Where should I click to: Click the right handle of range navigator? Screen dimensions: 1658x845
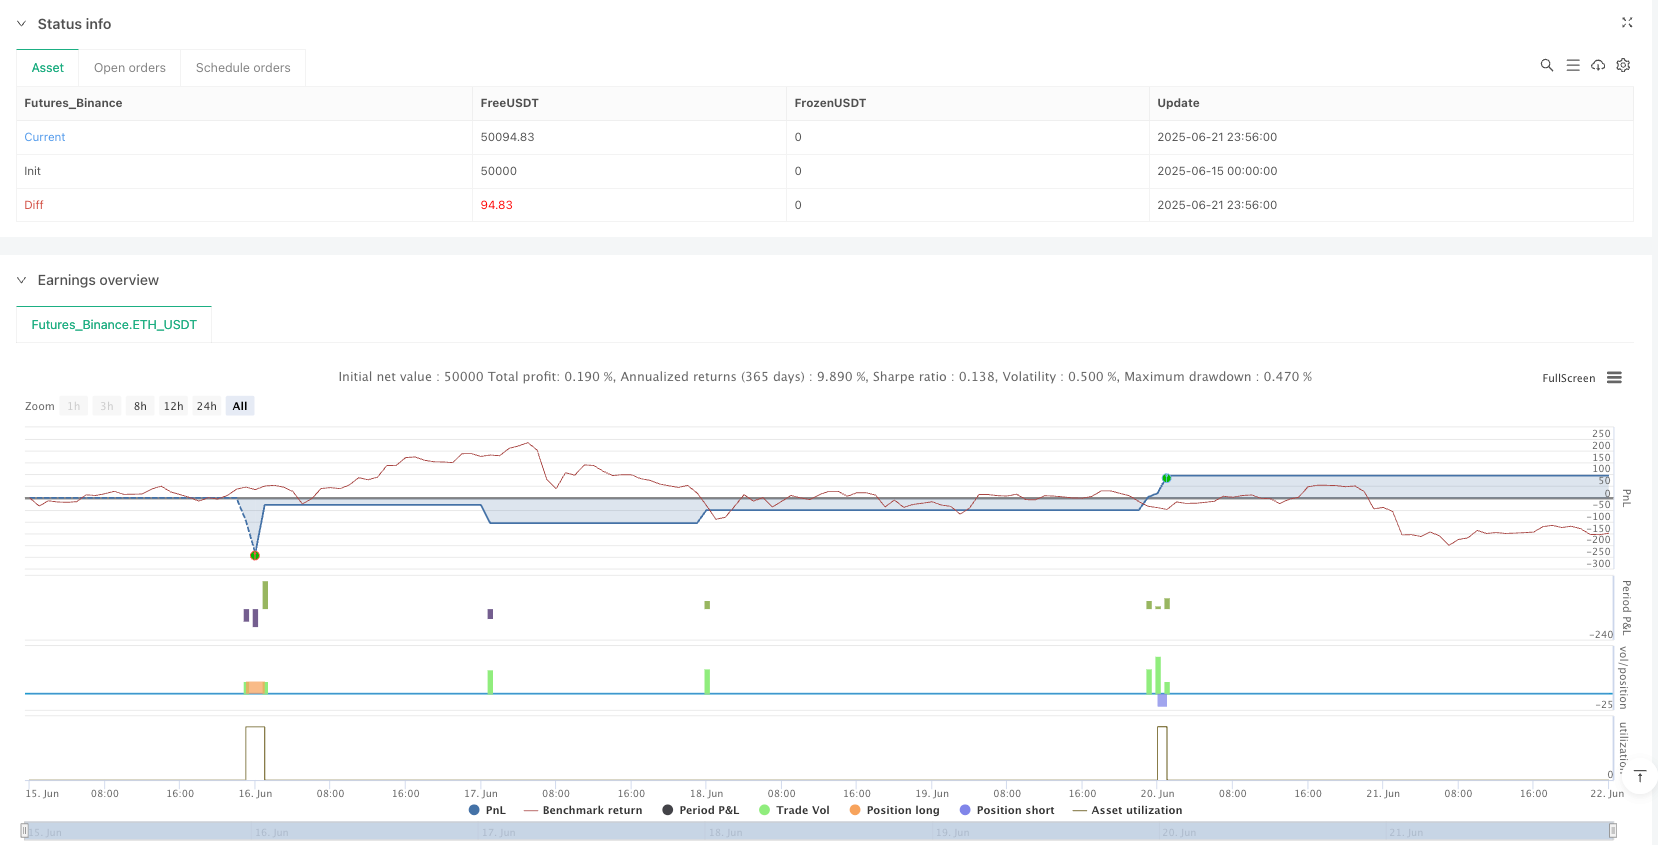coord(1612,831)
